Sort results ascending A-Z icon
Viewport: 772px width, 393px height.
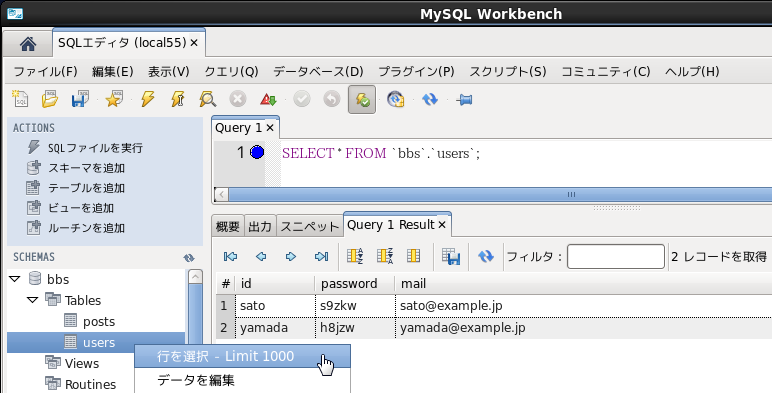355,256
